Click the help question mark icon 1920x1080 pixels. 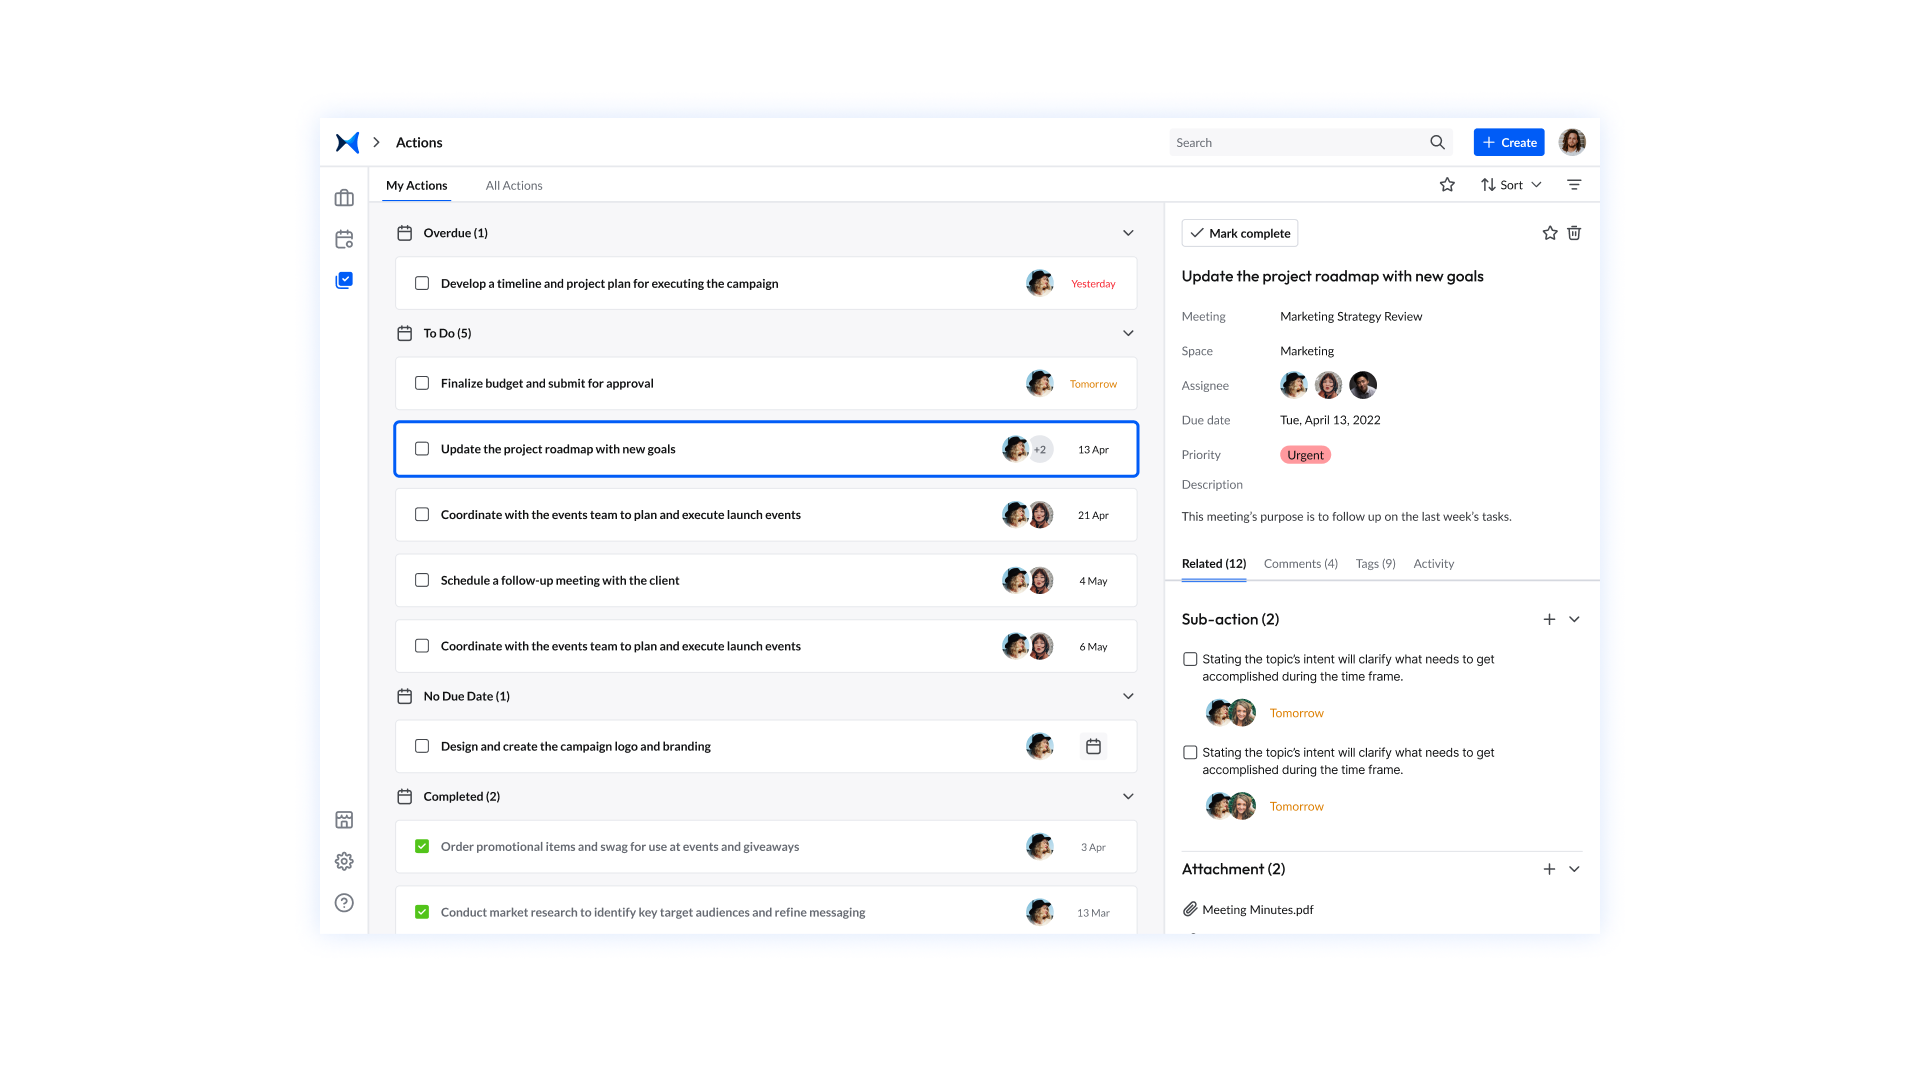coord(344,903)
